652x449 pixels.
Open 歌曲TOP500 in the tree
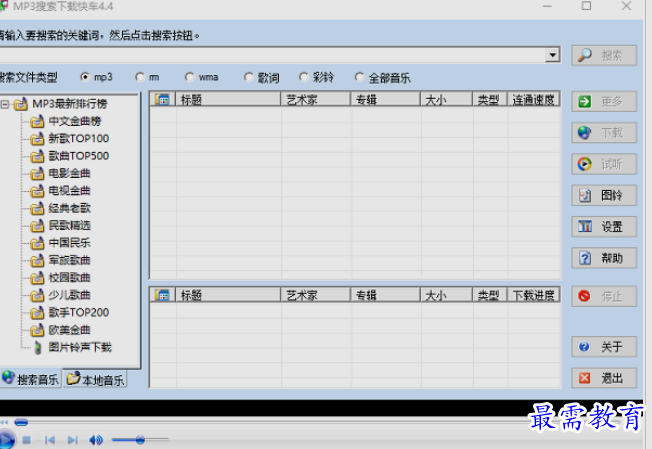[79, 156]
